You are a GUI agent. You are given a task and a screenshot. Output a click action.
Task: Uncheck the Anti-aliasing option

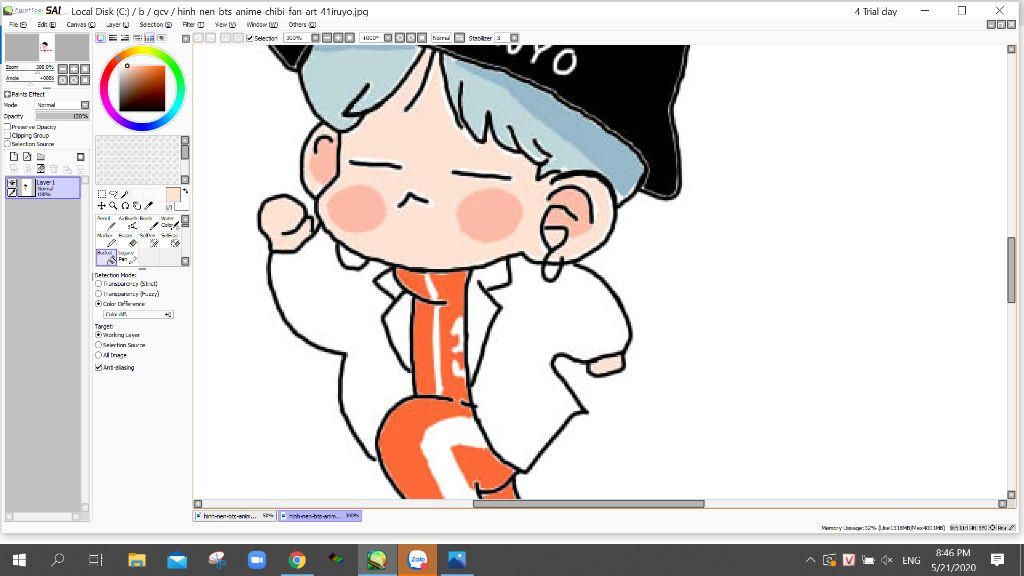pos(99,368)
